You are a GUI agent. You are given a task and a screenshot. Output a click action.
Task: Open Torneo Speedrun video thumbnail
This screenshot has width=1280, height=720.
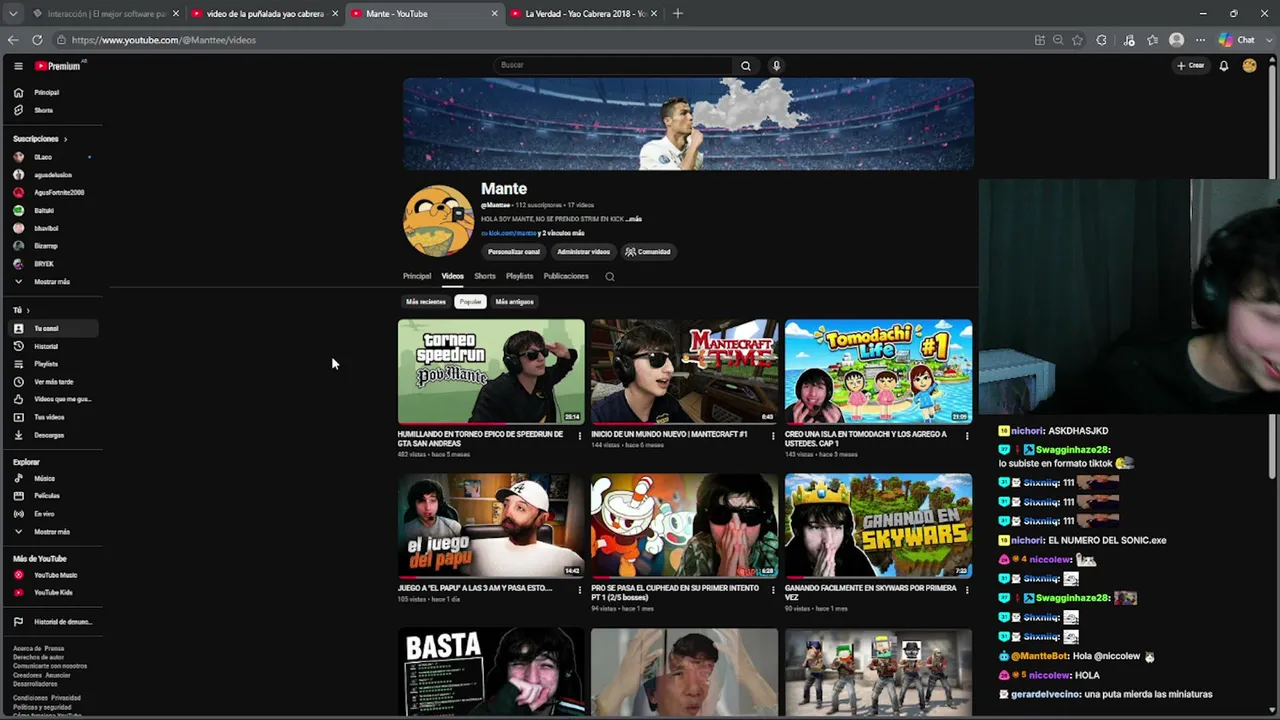(491, 372)
